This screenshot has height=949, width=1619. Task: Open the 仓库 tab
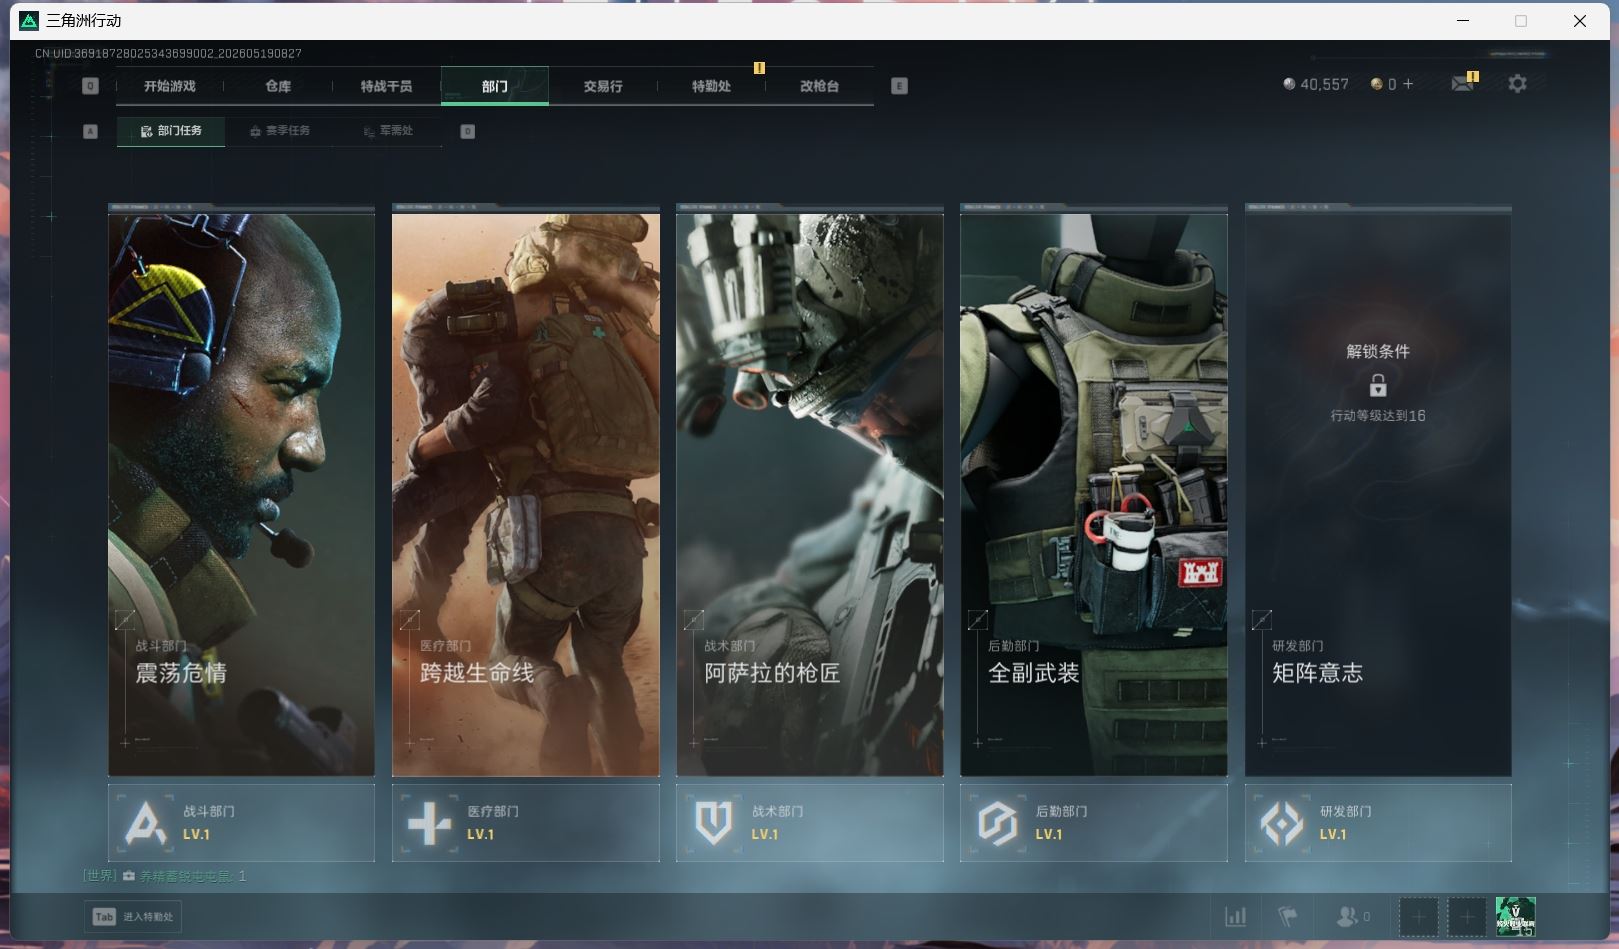click(278, 86)
